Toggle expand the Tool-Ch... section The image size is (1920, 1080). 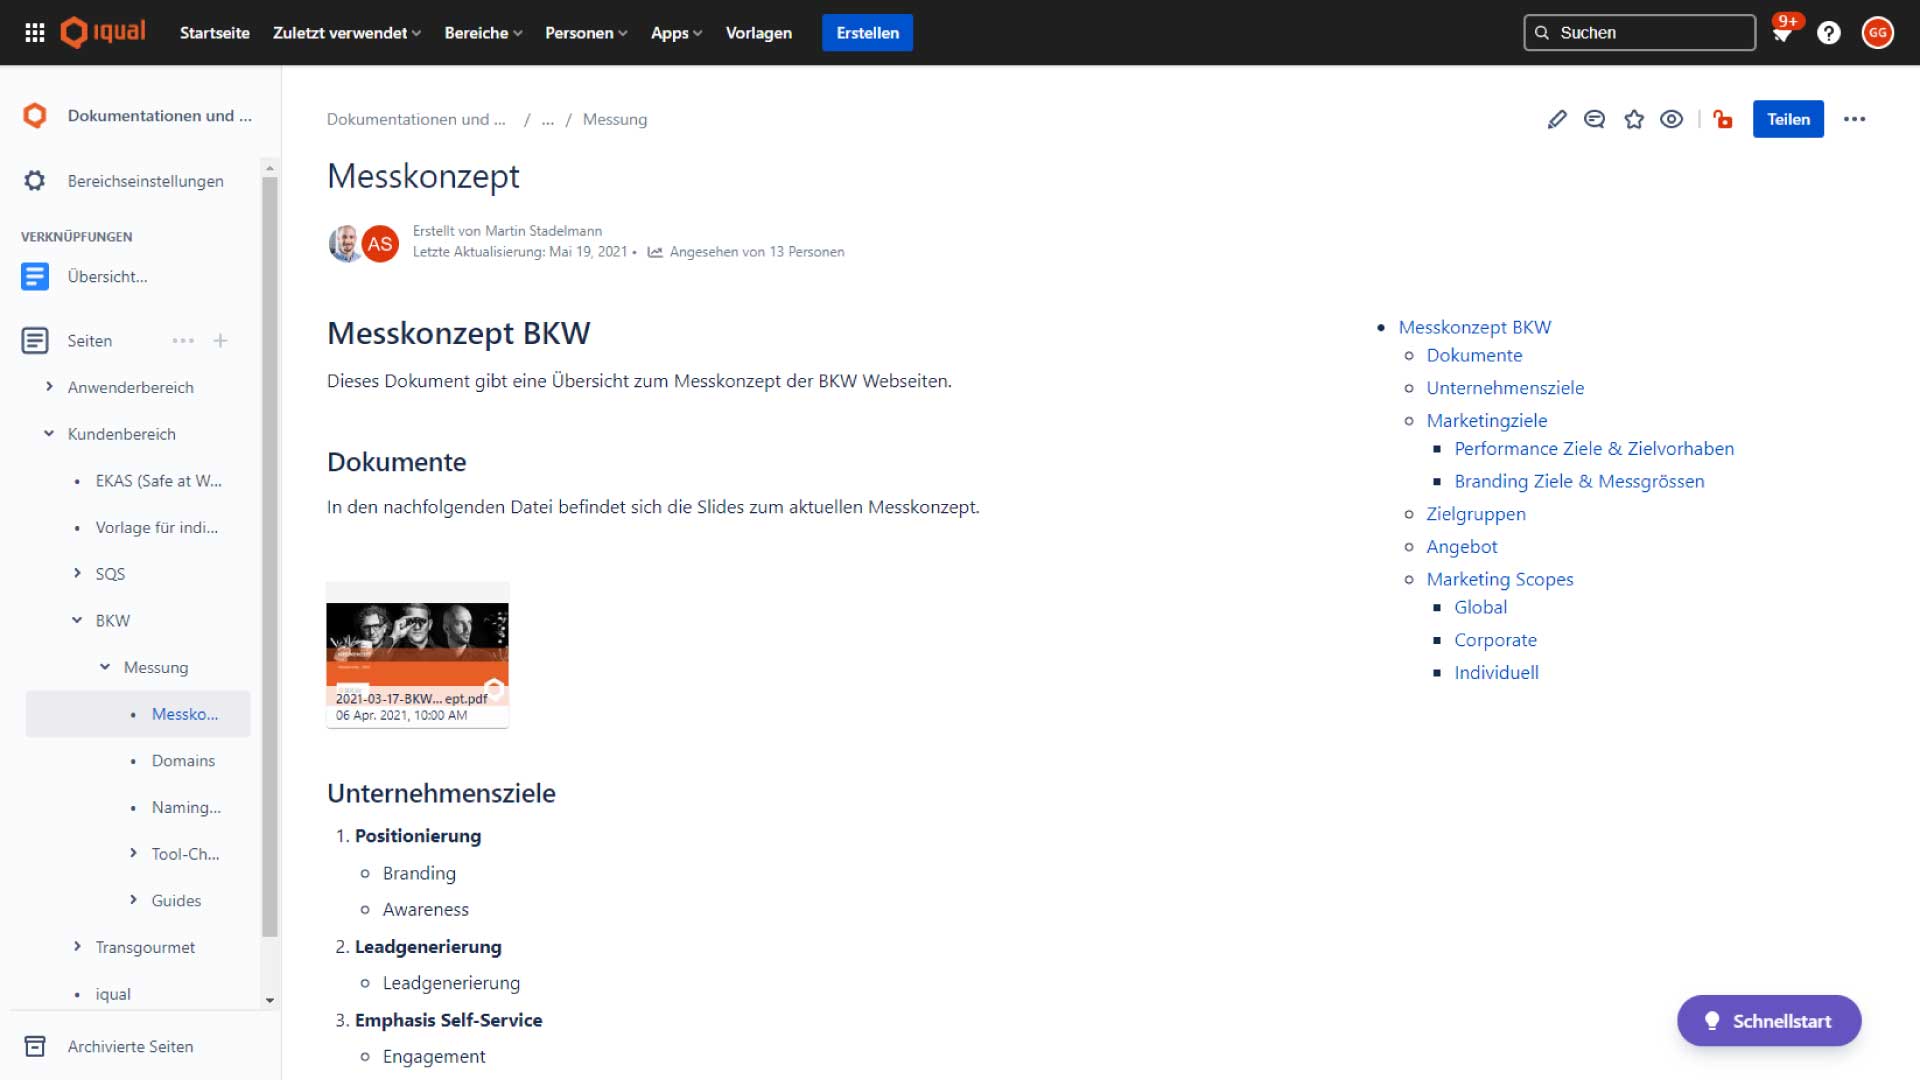[x=132, y=853]
